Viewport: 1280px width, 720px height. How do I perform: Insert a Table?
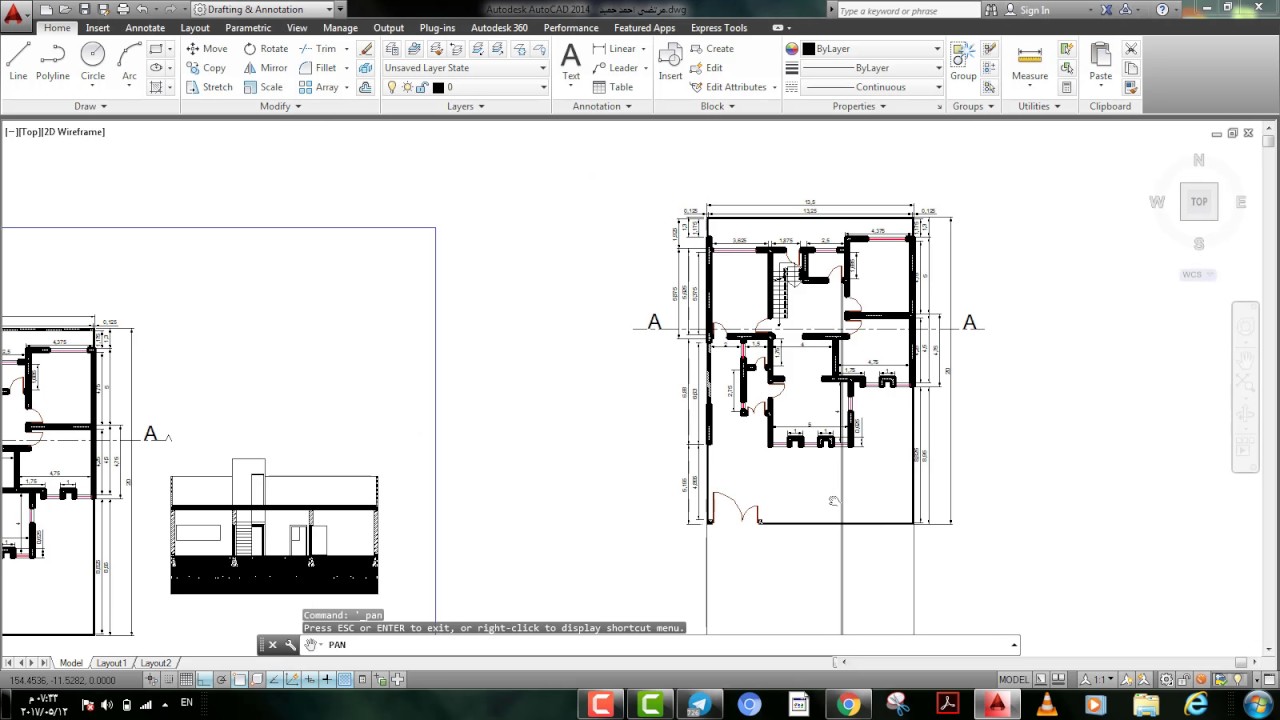point(613,87)
